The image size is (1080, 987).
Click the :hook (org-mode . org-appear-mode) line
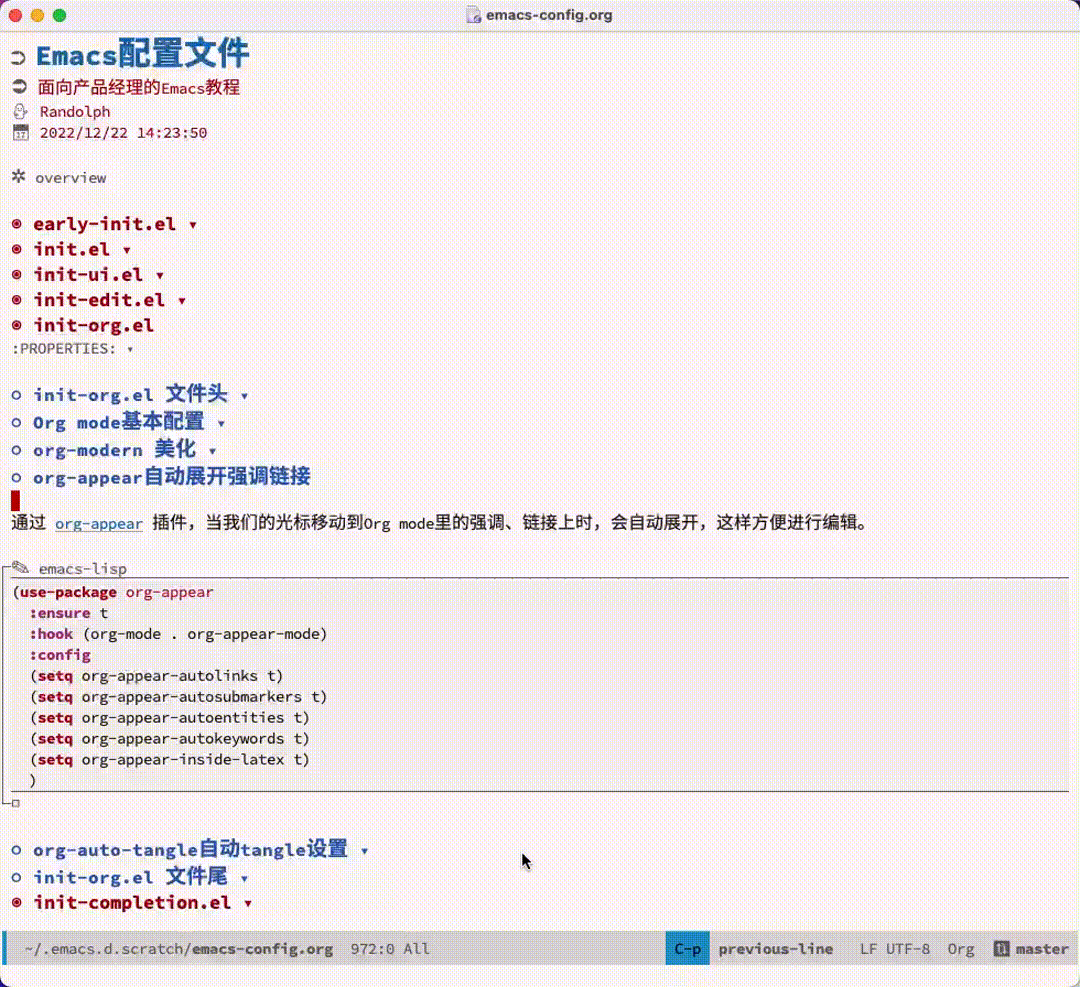pyautogui.click(x=178, y=634)
